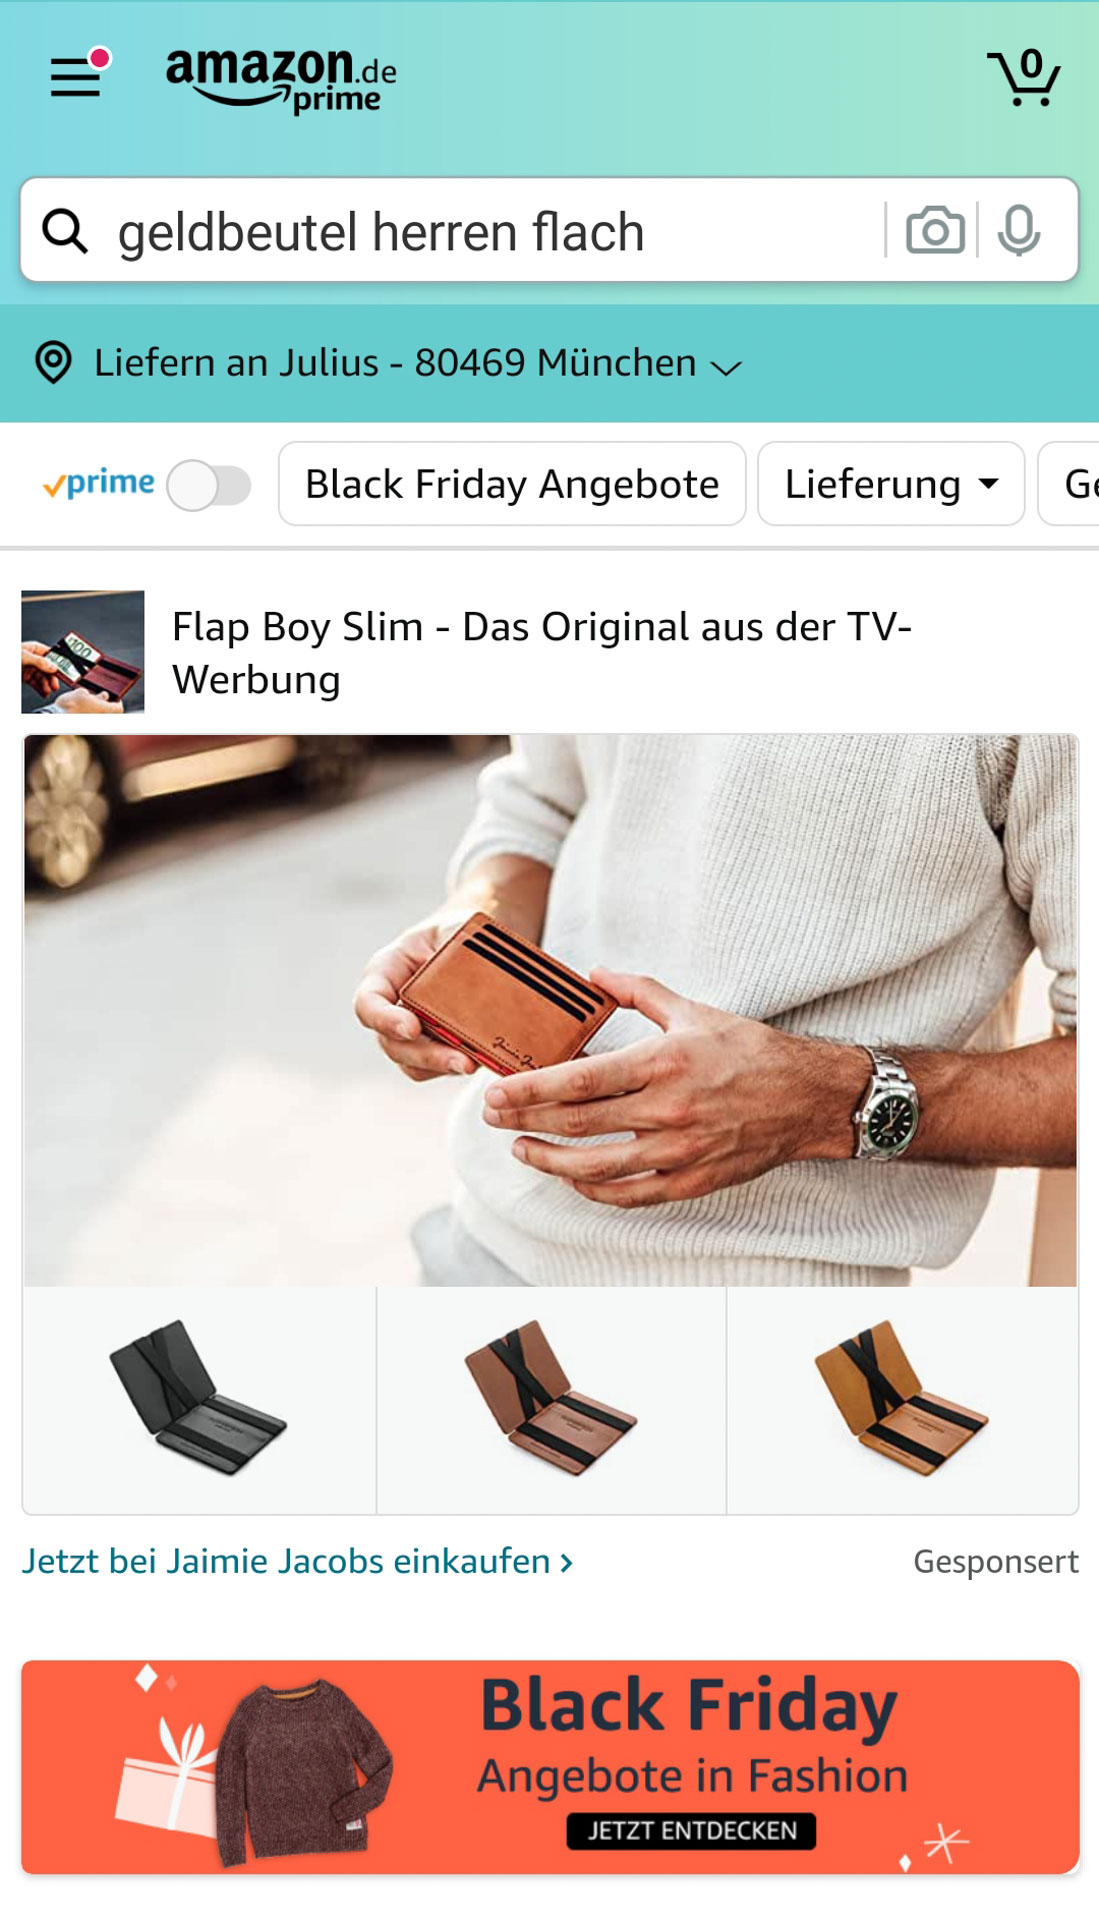1099x1920 pixels.
Task: Start voice search with microphone icon
Action: click(1019, 230)
